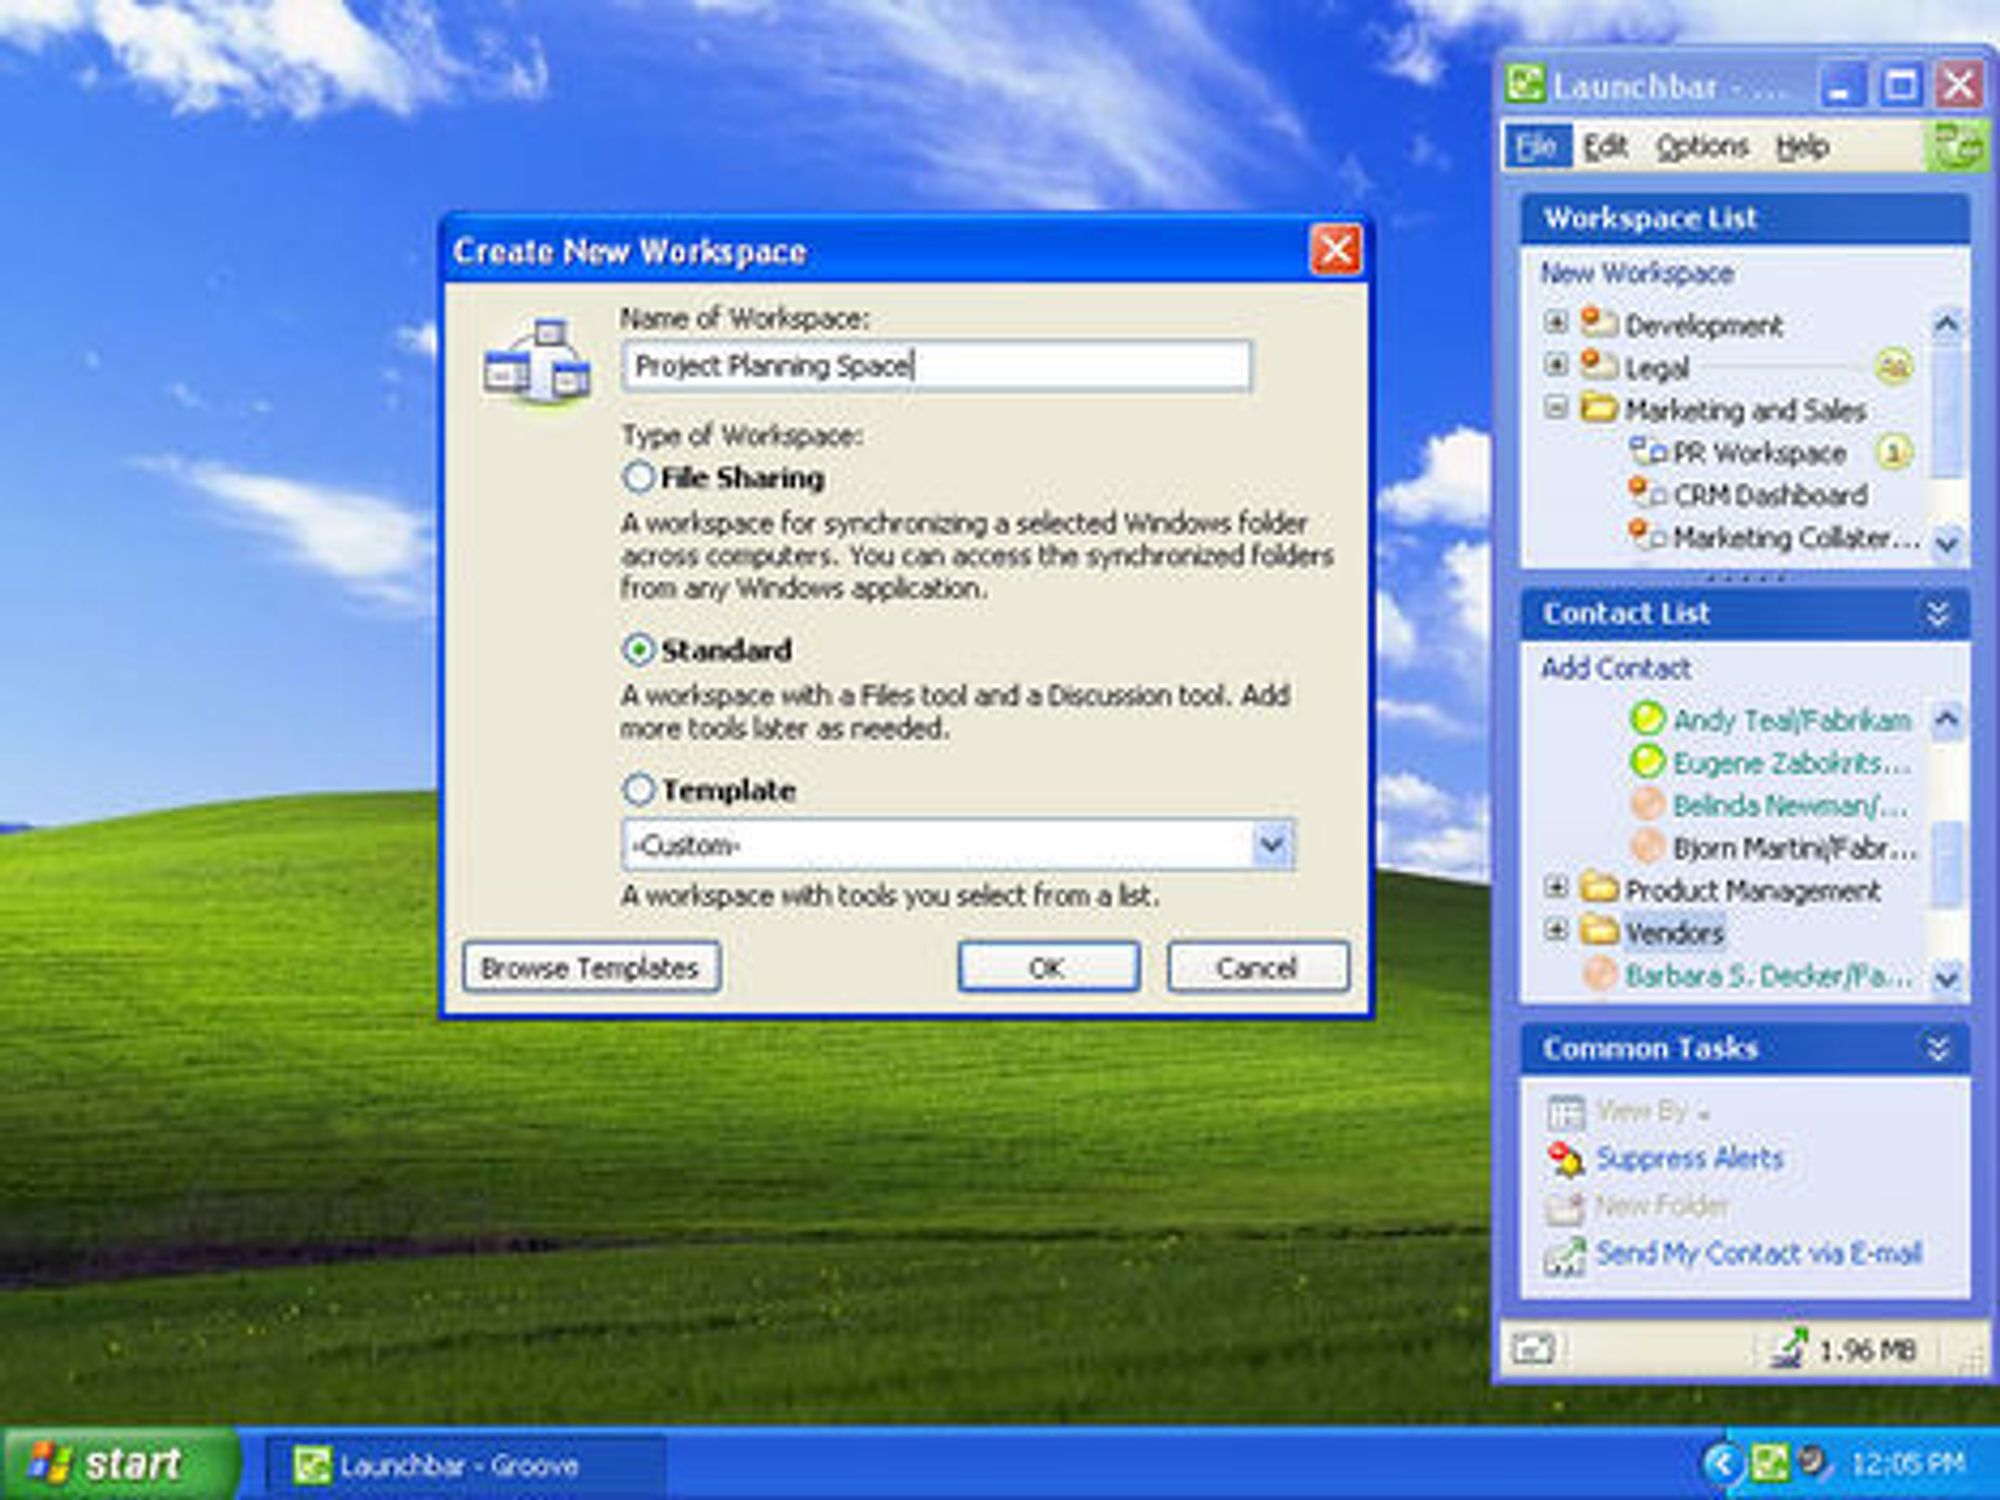Open the Edit menu in Launchbar
2000x1500 pixels.
point(1605,146)
